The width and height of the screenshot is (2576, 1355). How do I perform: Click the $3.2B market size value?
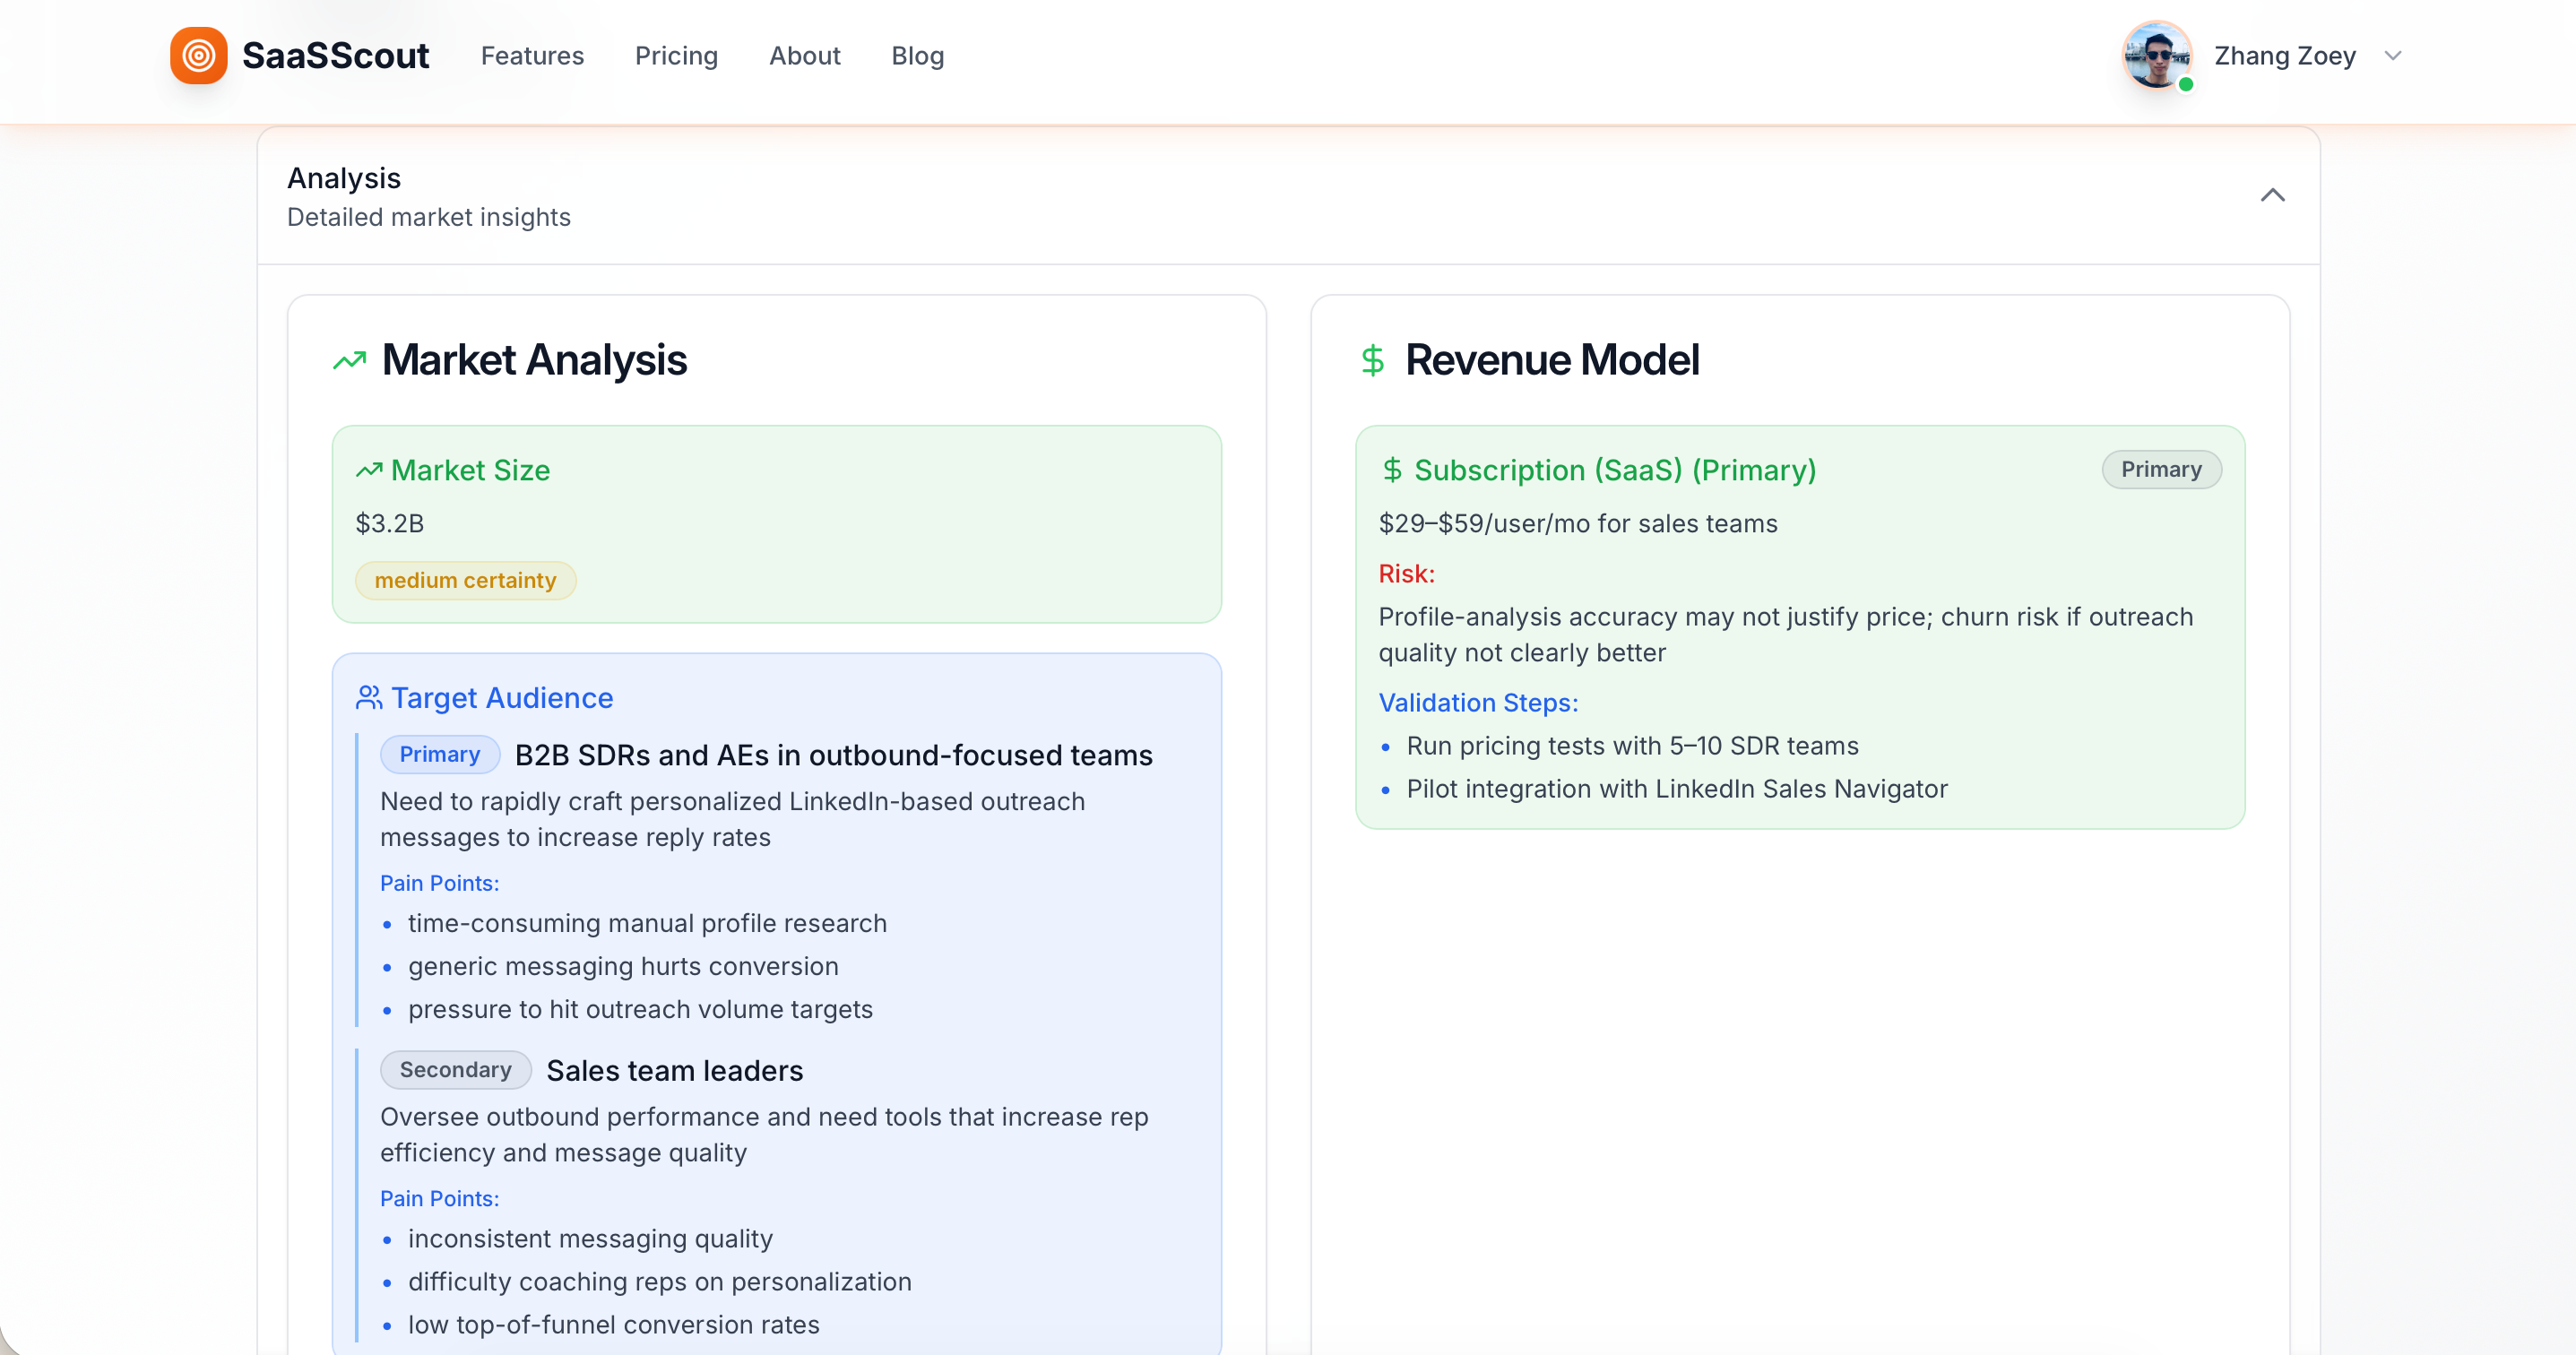pos(389,523)
